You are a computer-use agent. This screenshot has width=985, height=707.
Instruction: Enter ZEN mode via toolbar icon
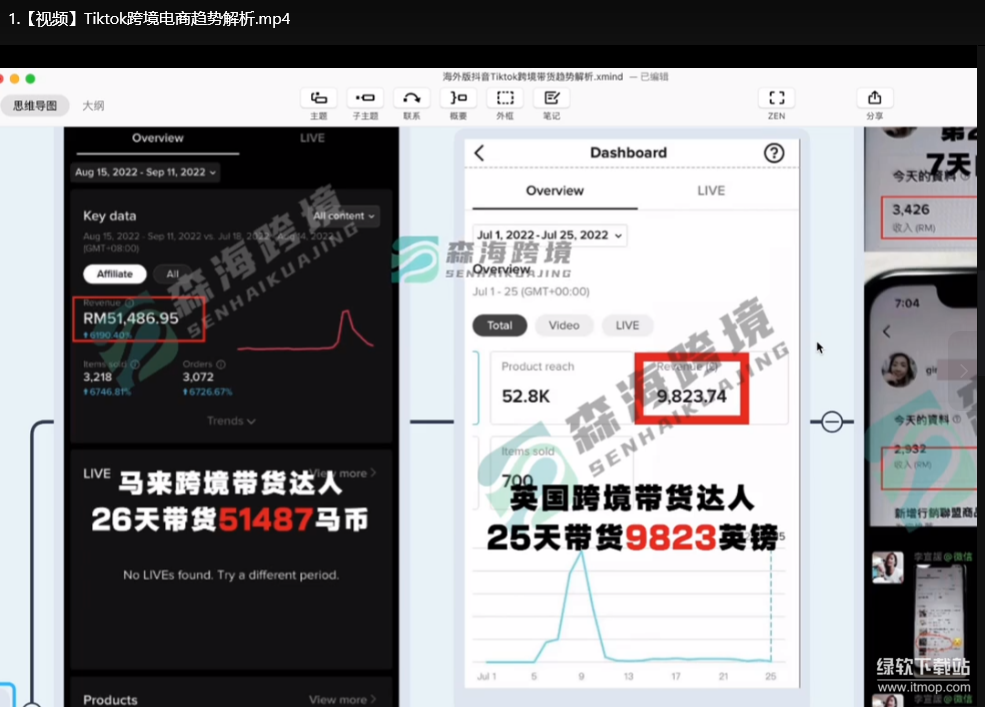coord(776,98)
